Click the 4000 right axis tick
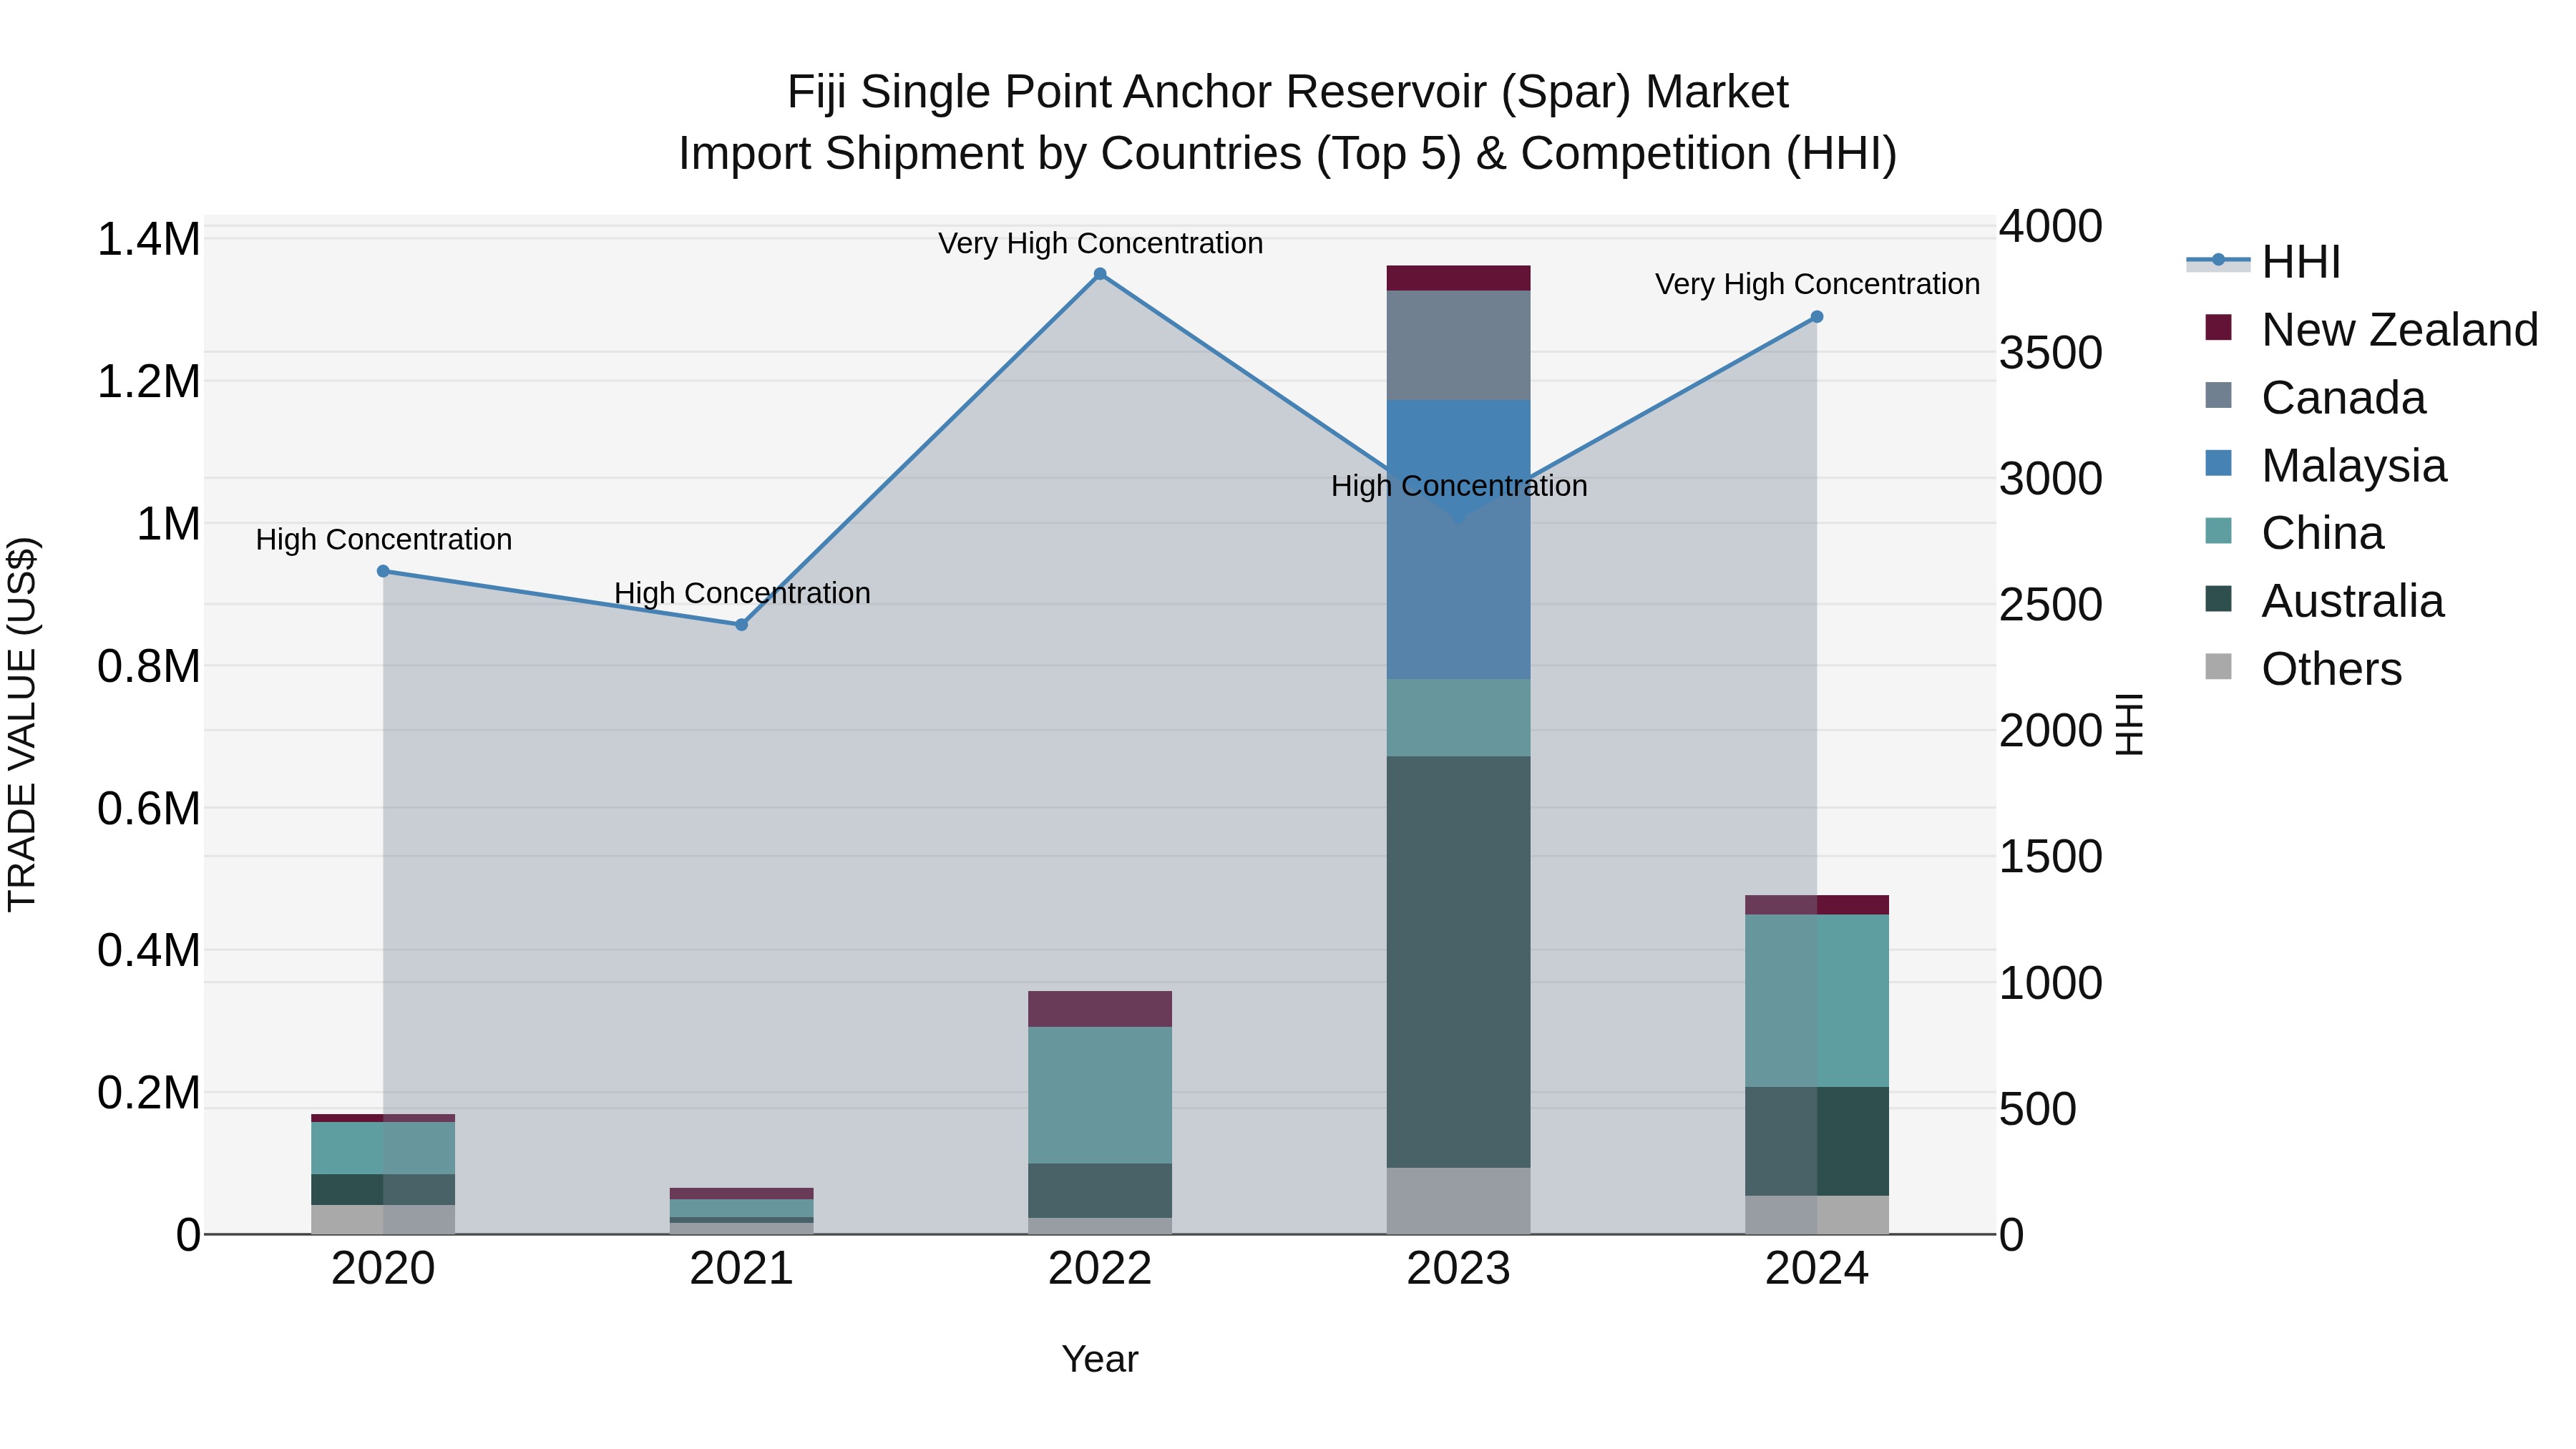 [2051, 226]
